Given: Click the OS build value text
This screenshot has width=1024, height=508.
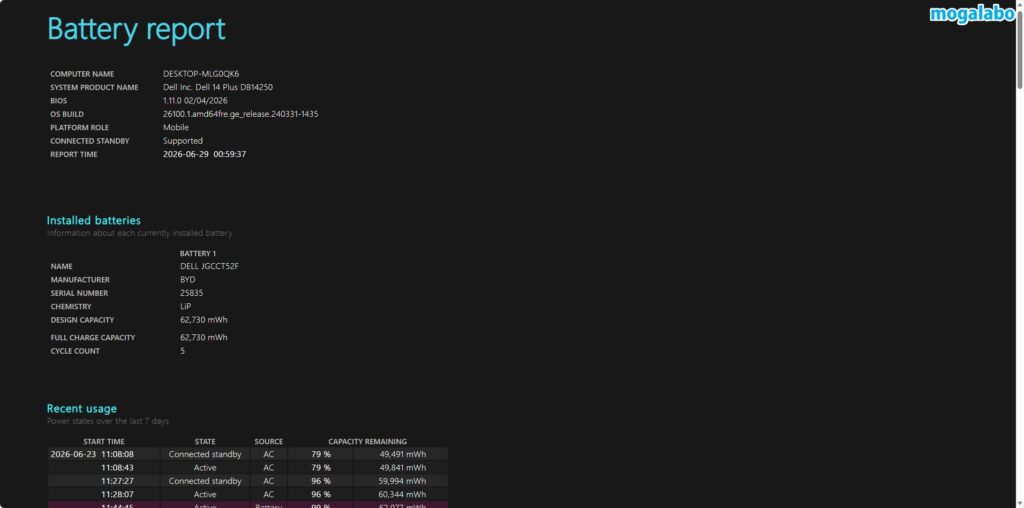Looking at the screenshot, I should point(240,114).
